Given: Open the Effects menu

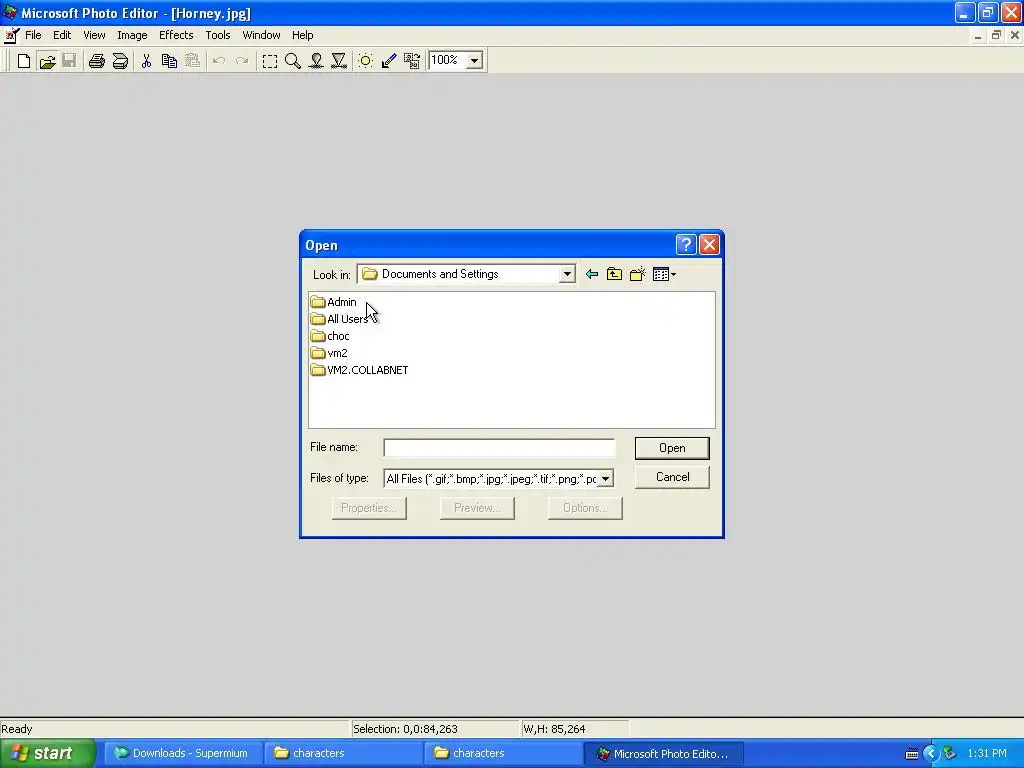Looking at the screenshot, I should [176, 35].
